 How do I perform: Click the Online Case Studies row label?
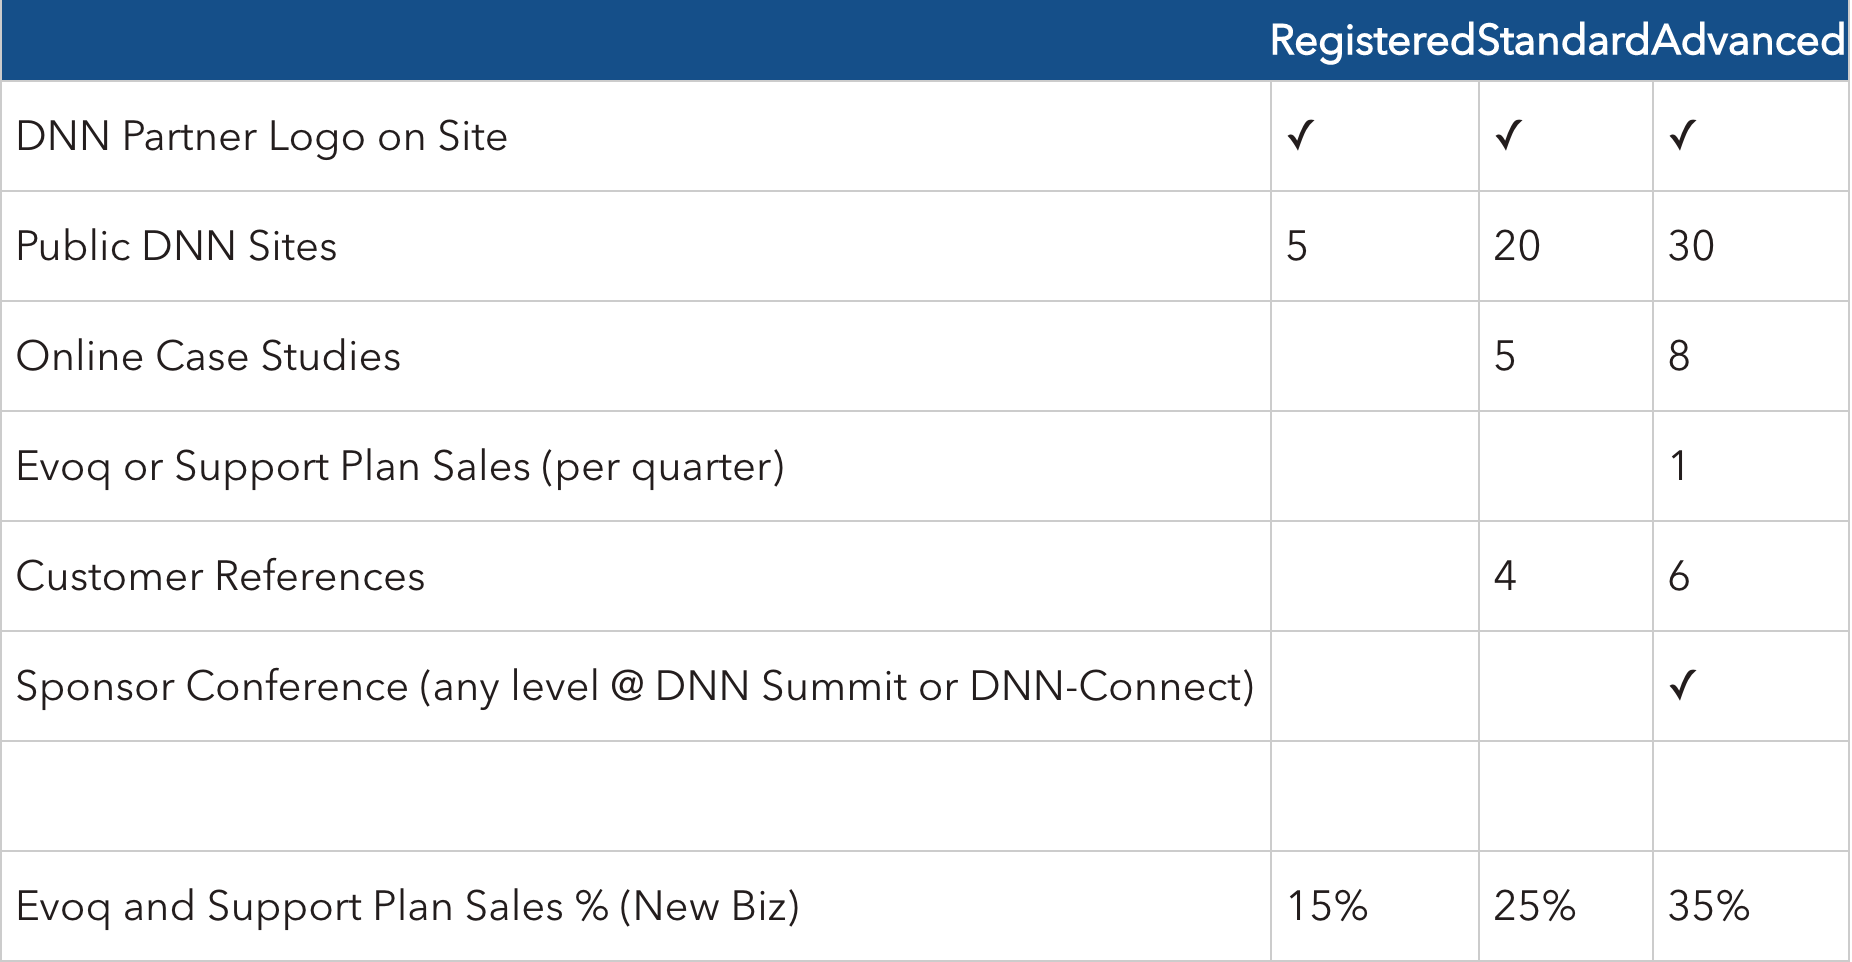click(x=209, y=356)
